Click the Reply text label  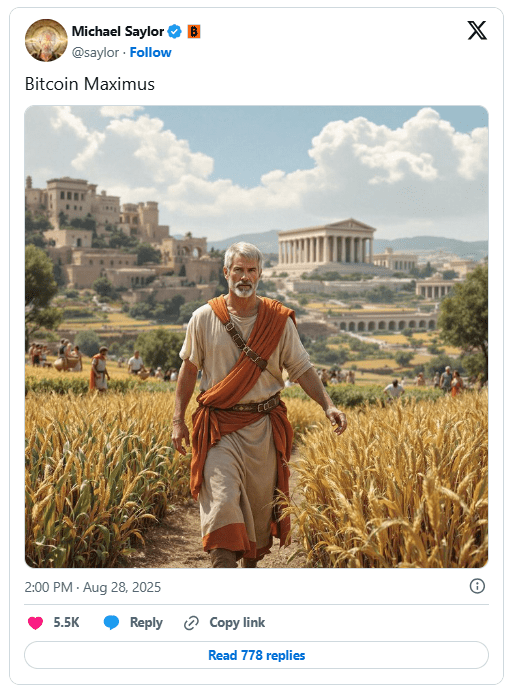click(x=146, y=623)
